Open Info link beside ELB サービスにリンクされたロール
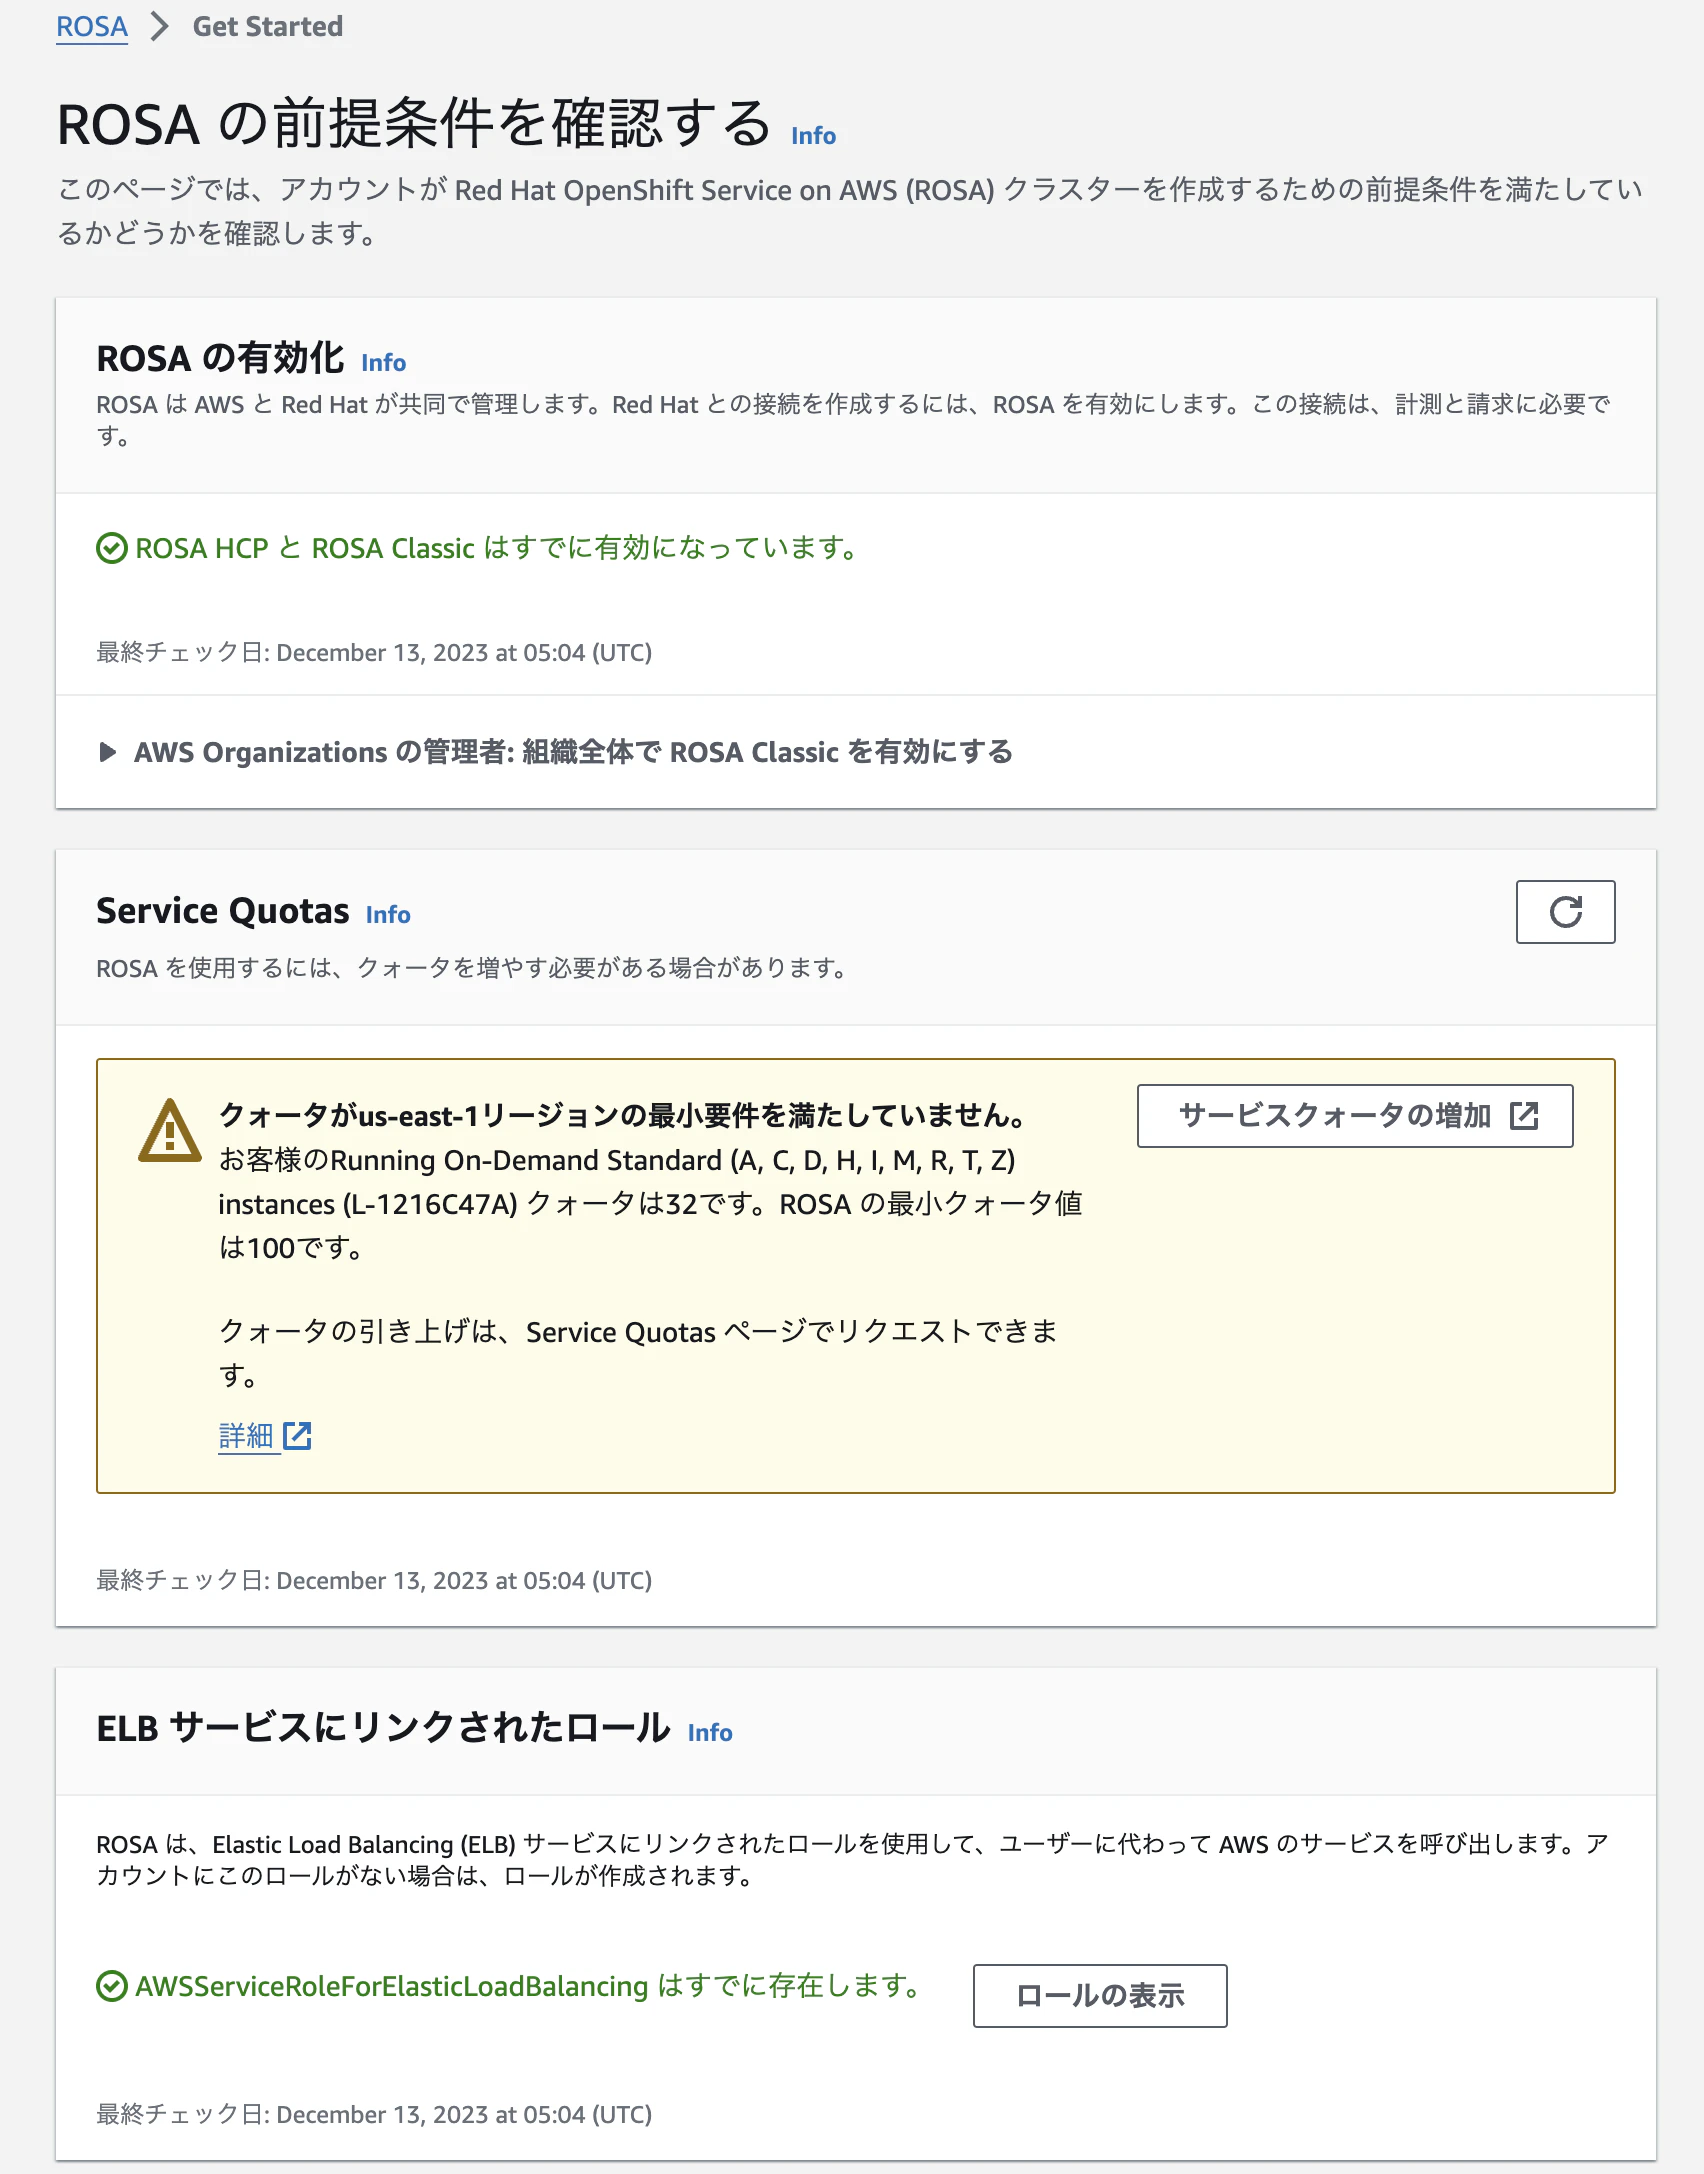The image size is (1704, 2174). (710, 1732)
